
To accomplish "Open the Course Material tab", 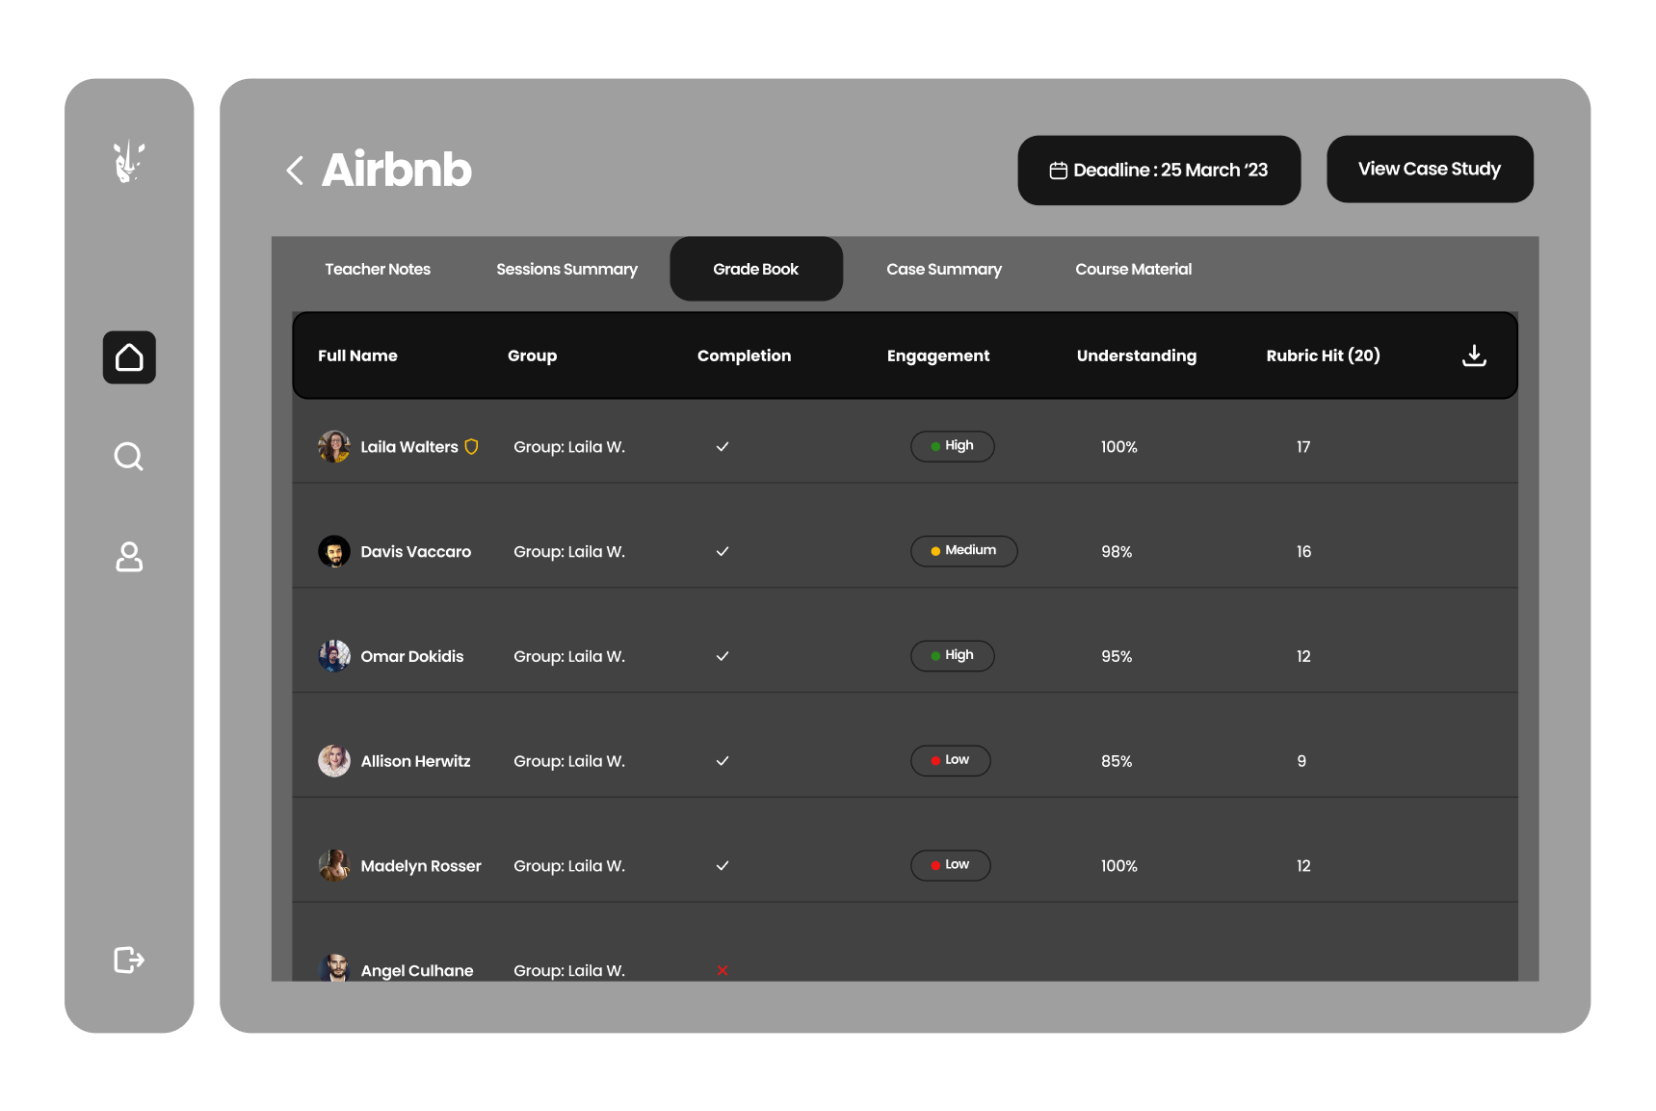I will pyautogui.click(x=1133, y=268).
